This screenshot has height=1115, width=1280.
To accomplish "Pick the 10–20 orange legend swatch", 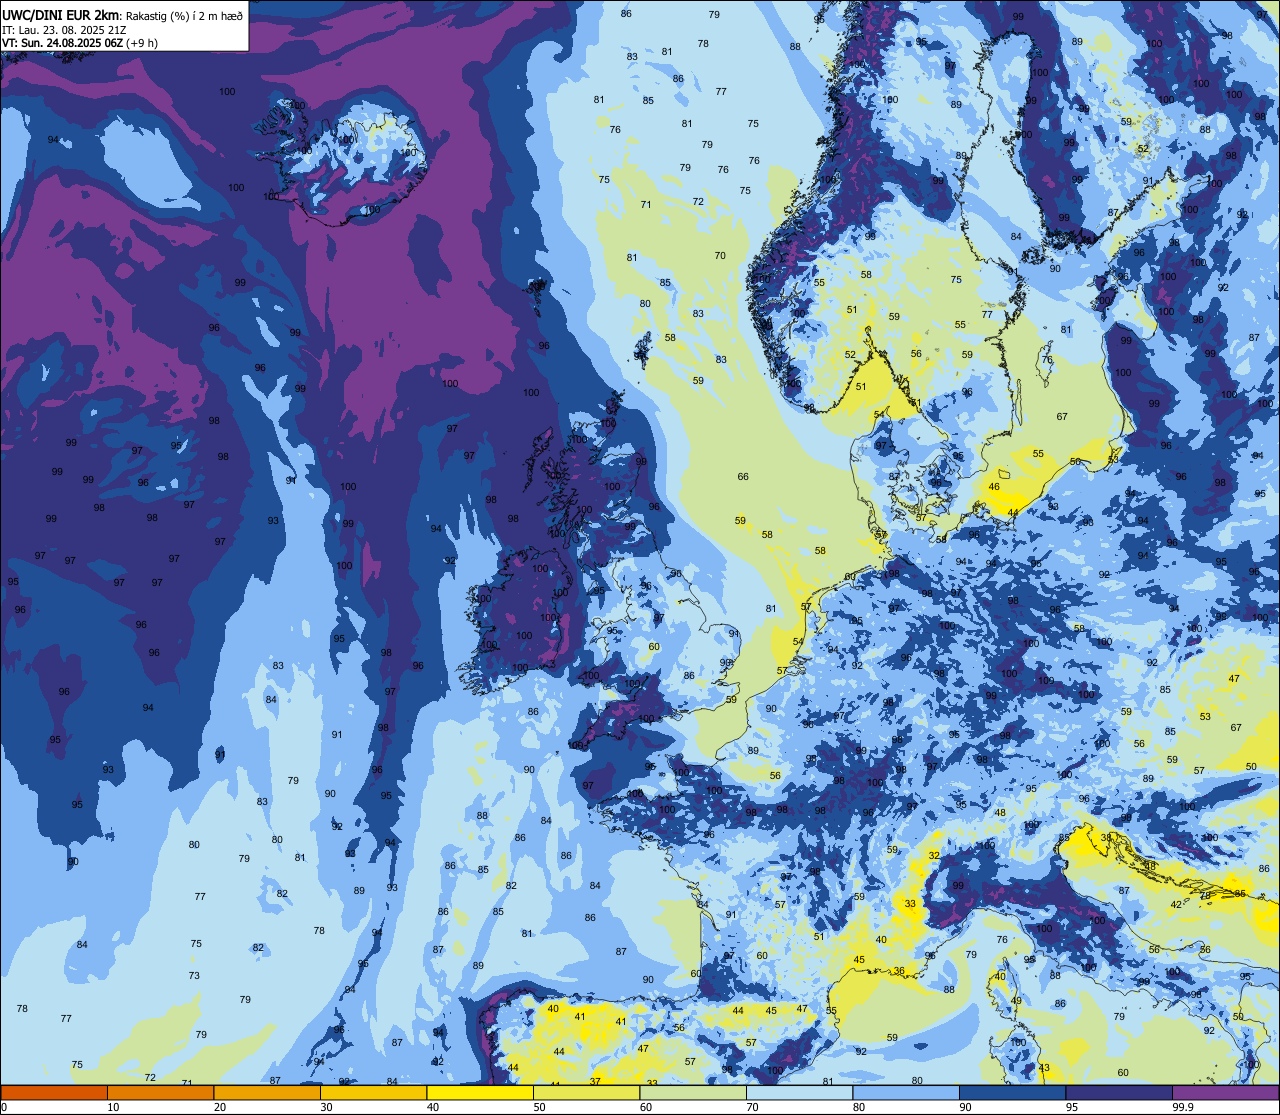I will pos(160,1092).
